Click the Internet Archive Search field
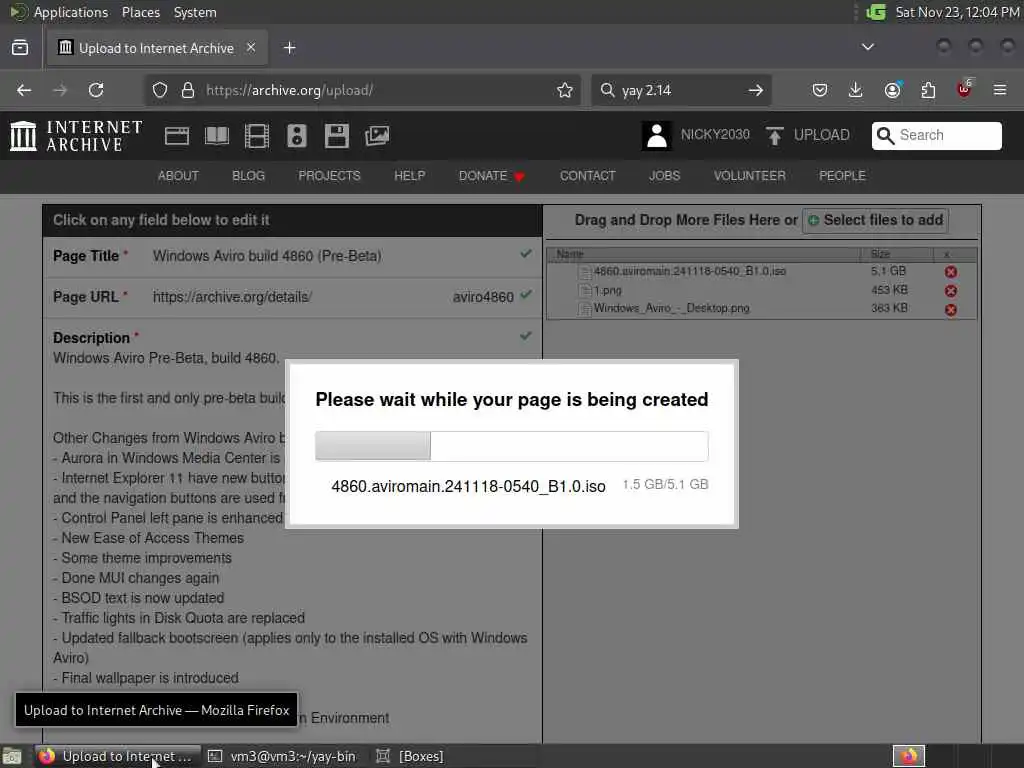The width and height of the screenshot is (1024, 768). [x=936, y=135]
